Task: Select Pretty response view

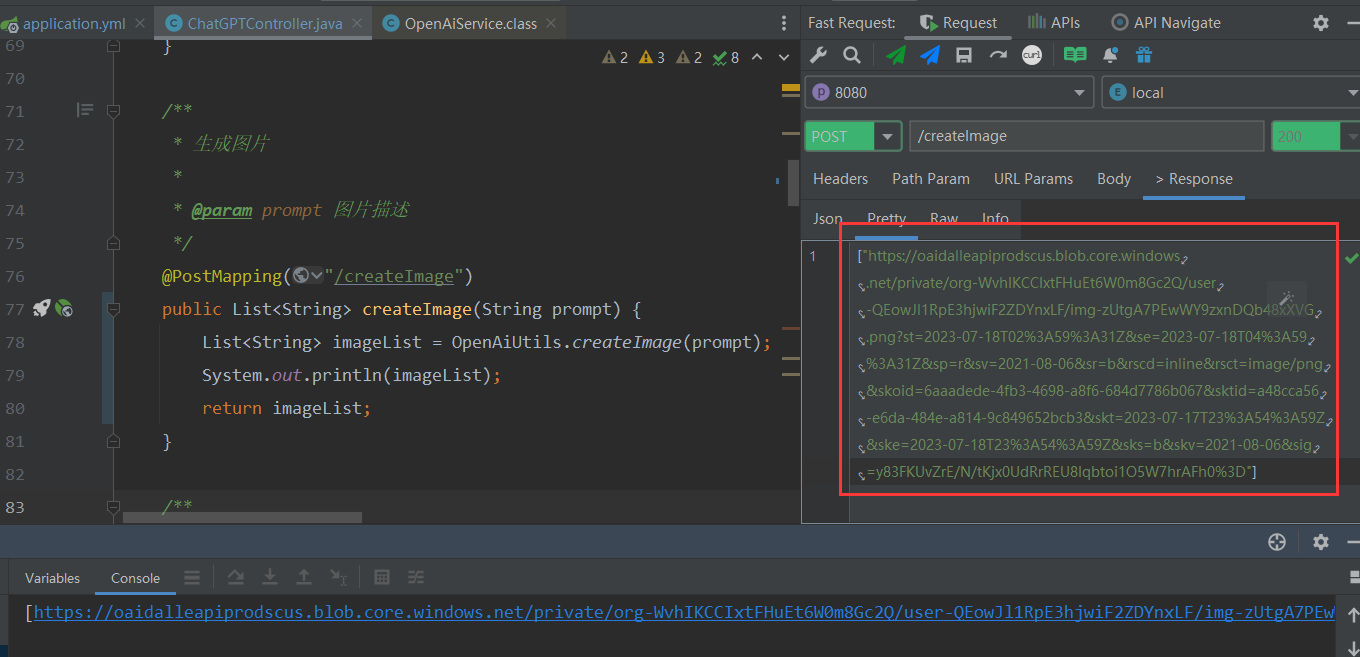Action: 886,218
